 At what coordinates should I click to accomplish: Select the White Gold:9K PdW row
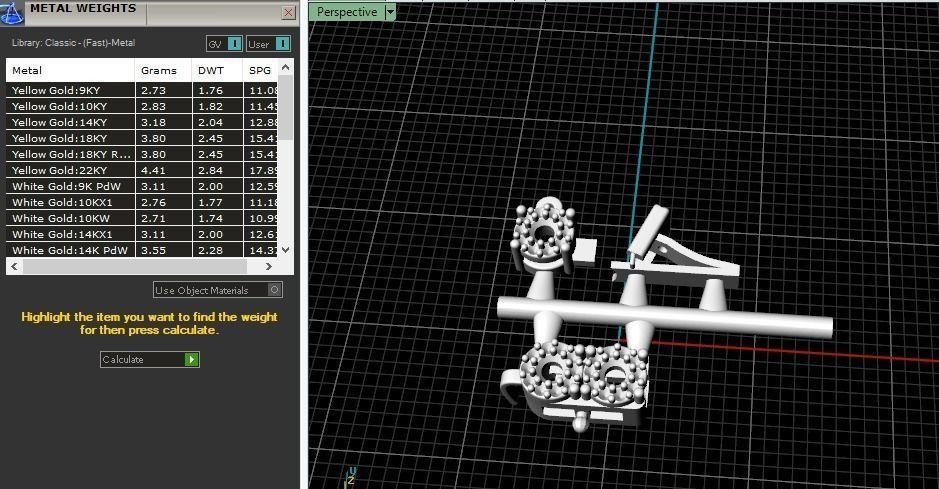(142, 186)
